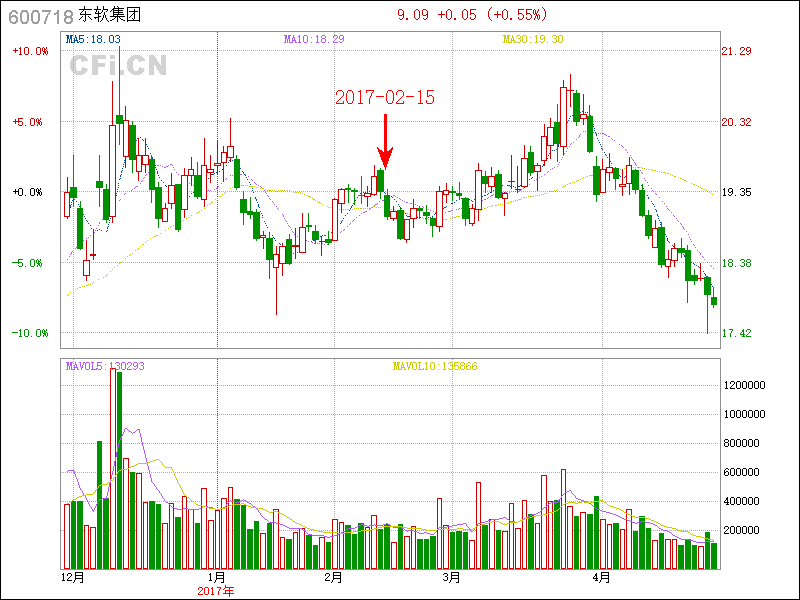The width and height of the screenshot is (800, 600).
Task: Click the red arrow marking 2017-02-15
Action: pyautogui.click(x=385, y=142)
